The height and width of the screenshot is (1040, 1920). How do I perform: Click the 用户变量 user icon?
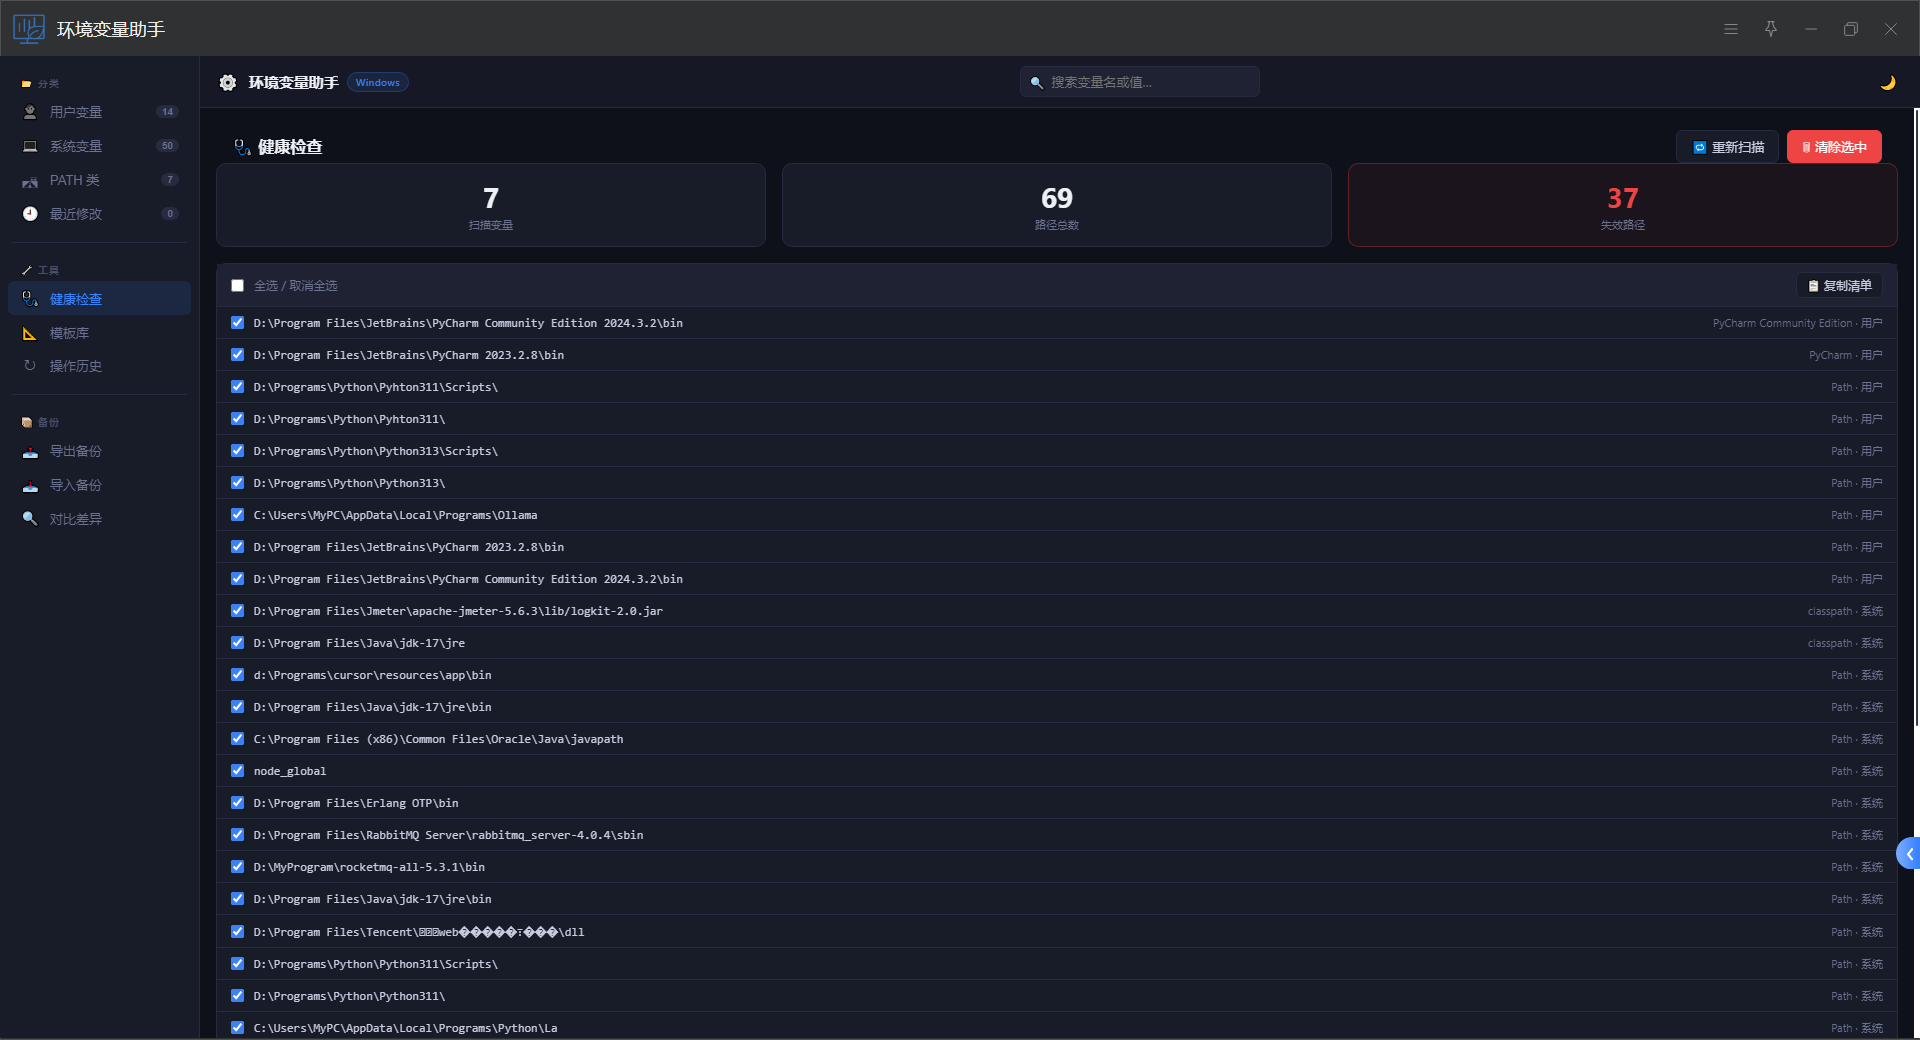[x=30, y=112]
